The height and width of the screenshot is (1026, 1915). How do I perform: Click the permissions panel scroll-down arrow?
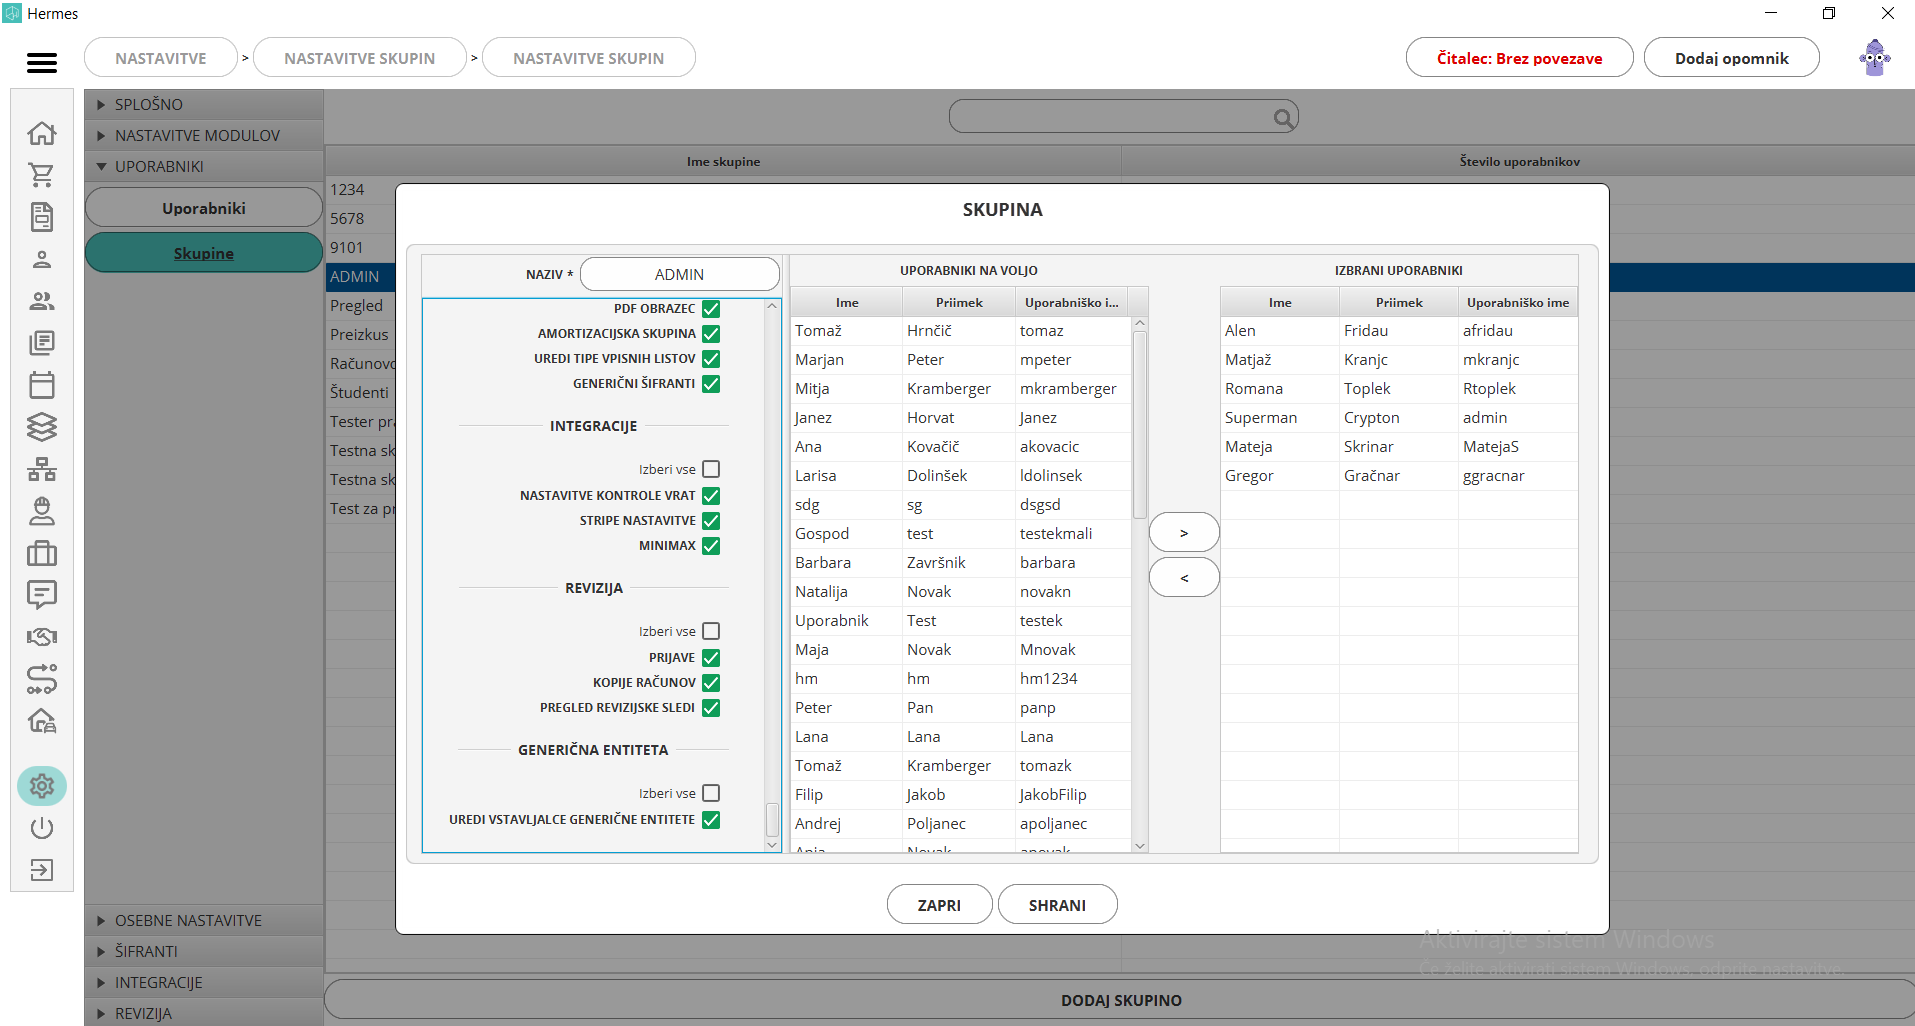click(772, 845)
